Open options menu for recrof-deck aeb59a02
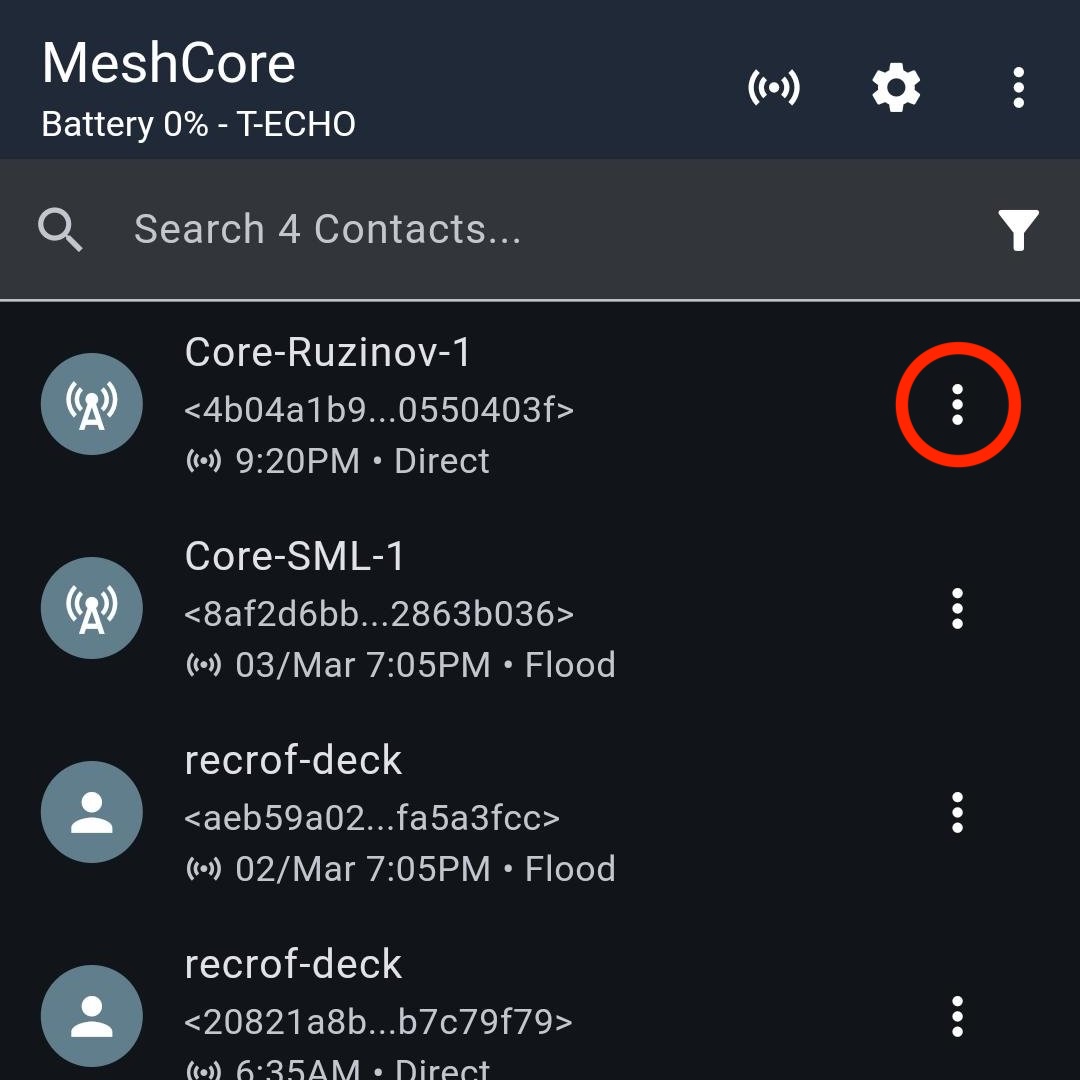1080x1080 pixels. 957,812
